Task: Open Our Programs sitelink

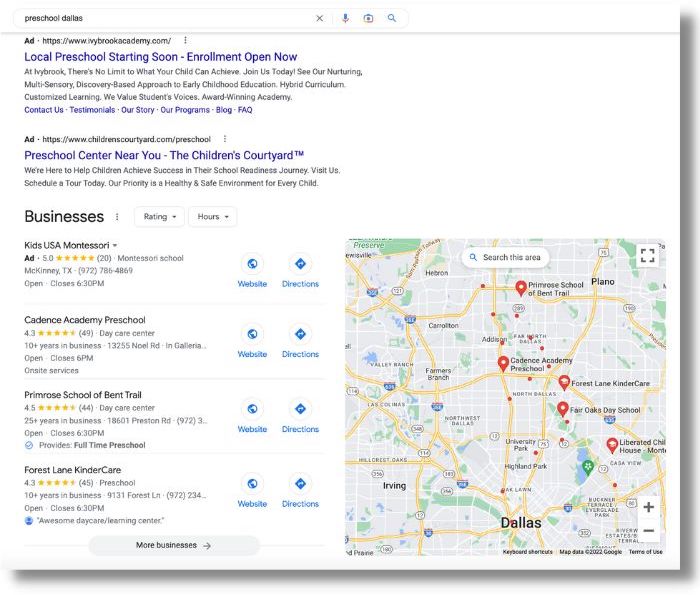Action: tap(185, 110)
